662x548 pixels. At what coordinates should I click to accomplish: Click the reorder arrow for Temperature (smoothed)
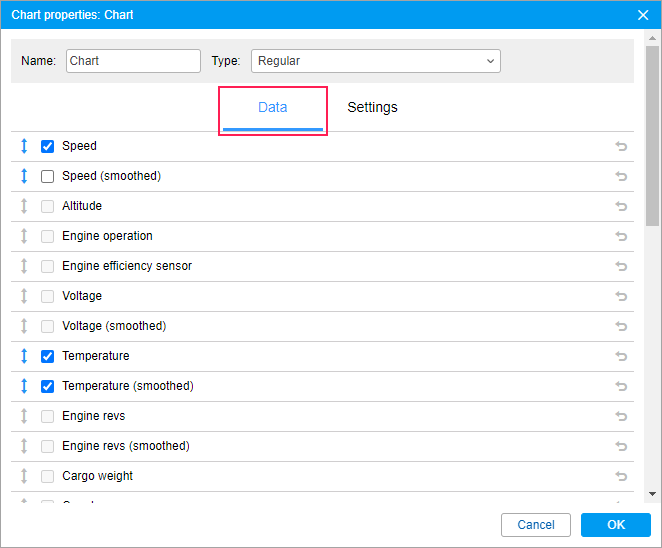click(x=24, y=386)
